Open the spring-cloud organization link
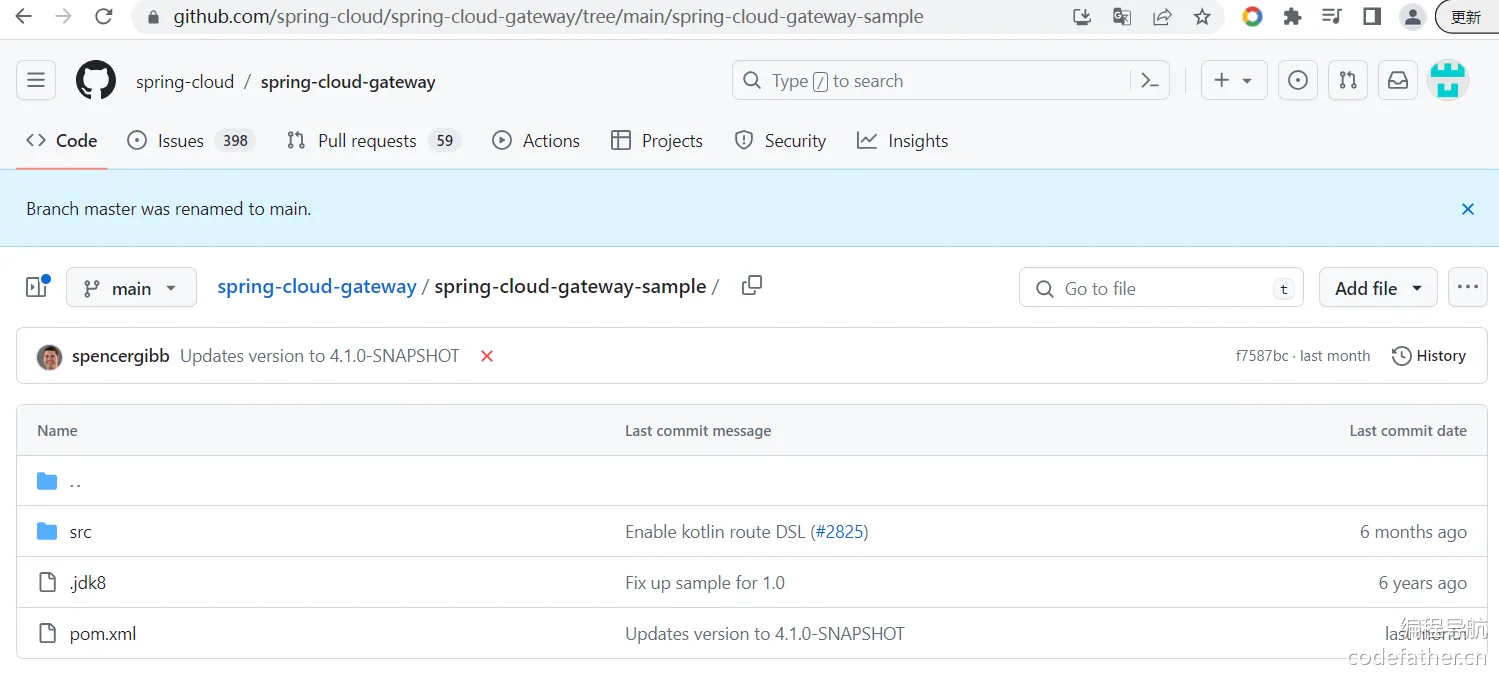Image resolution: width=1499 pixels, height=681 pixels. pyautogui.click(x=185, y=82)
